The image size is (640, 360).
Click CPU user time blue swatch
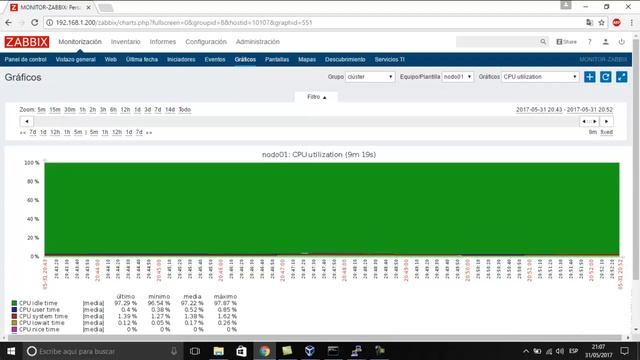[14, 310]
